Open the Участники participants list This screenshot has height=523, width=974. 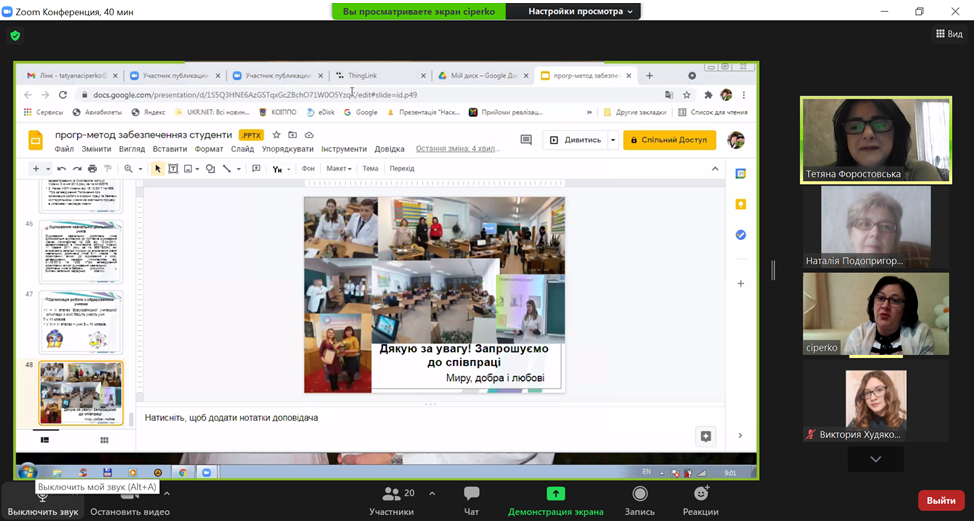391,500
